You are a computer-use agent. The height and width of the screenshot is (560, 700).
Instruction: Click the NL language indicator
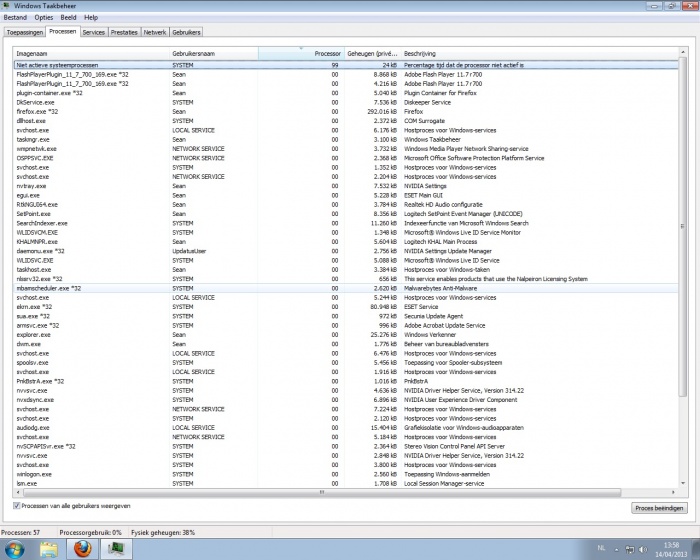[x=601, y=548]
